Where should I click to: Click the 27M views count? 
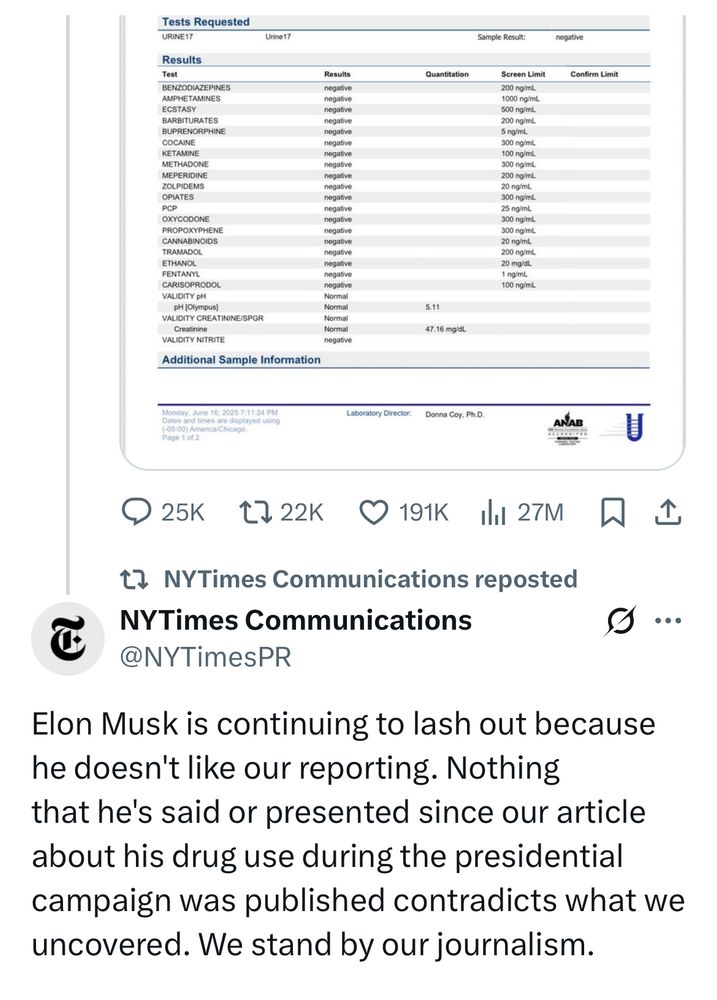pyautogui.click(x=540, y=513)
